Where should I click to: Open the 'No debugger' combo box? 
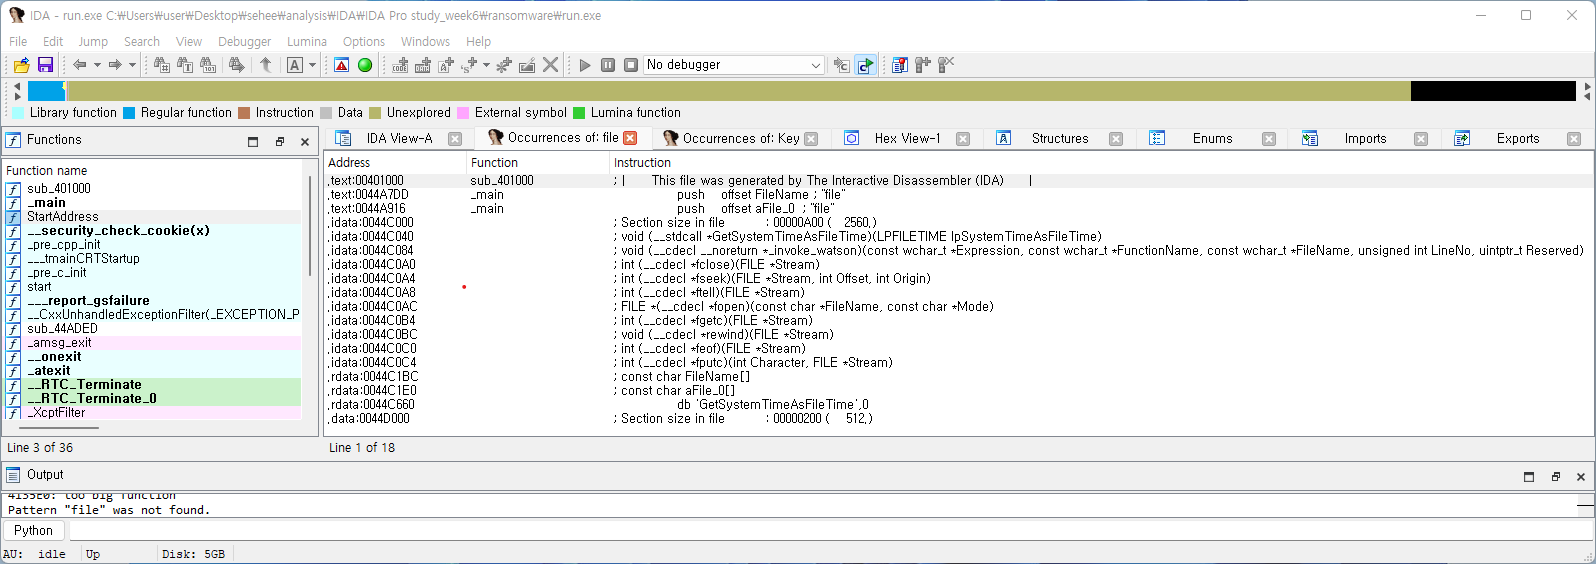pos(734,65)
